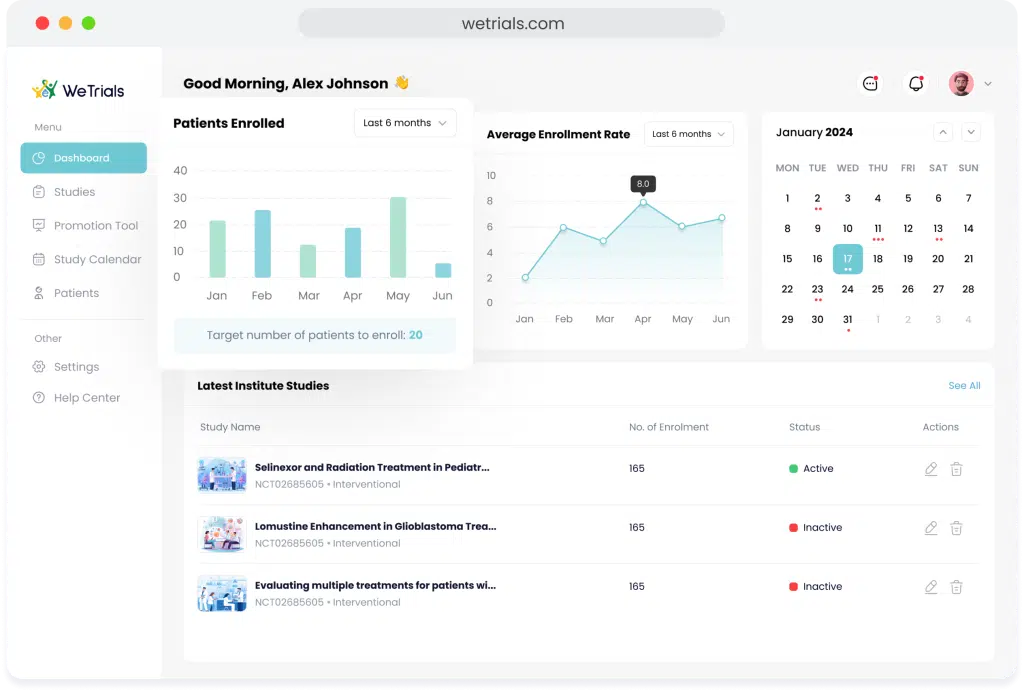Viewport: 1024px width, 692px height.
Task: Click the May bar in enrollment chart
Action: (x=398, y=238)
